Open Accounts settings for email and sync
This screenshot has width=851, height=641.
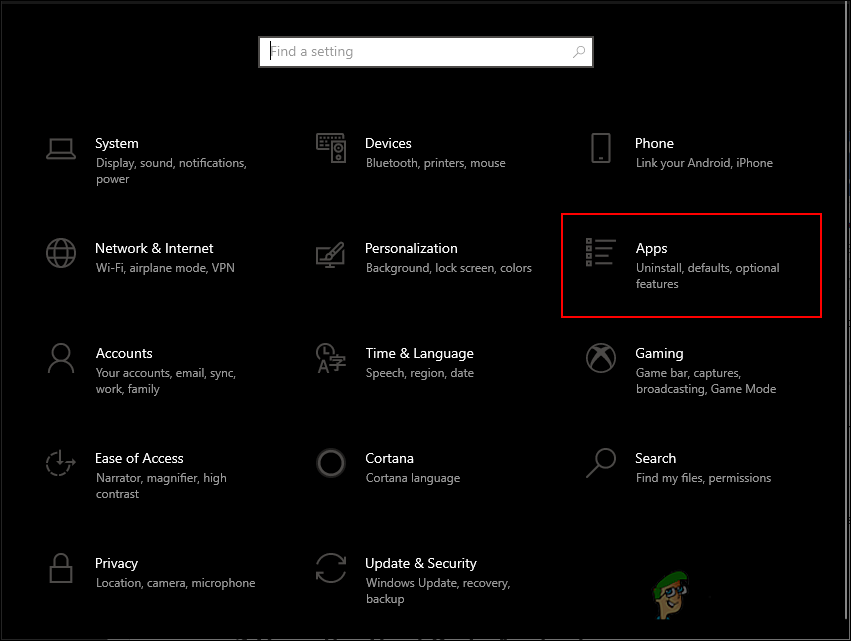click(124, 353)
